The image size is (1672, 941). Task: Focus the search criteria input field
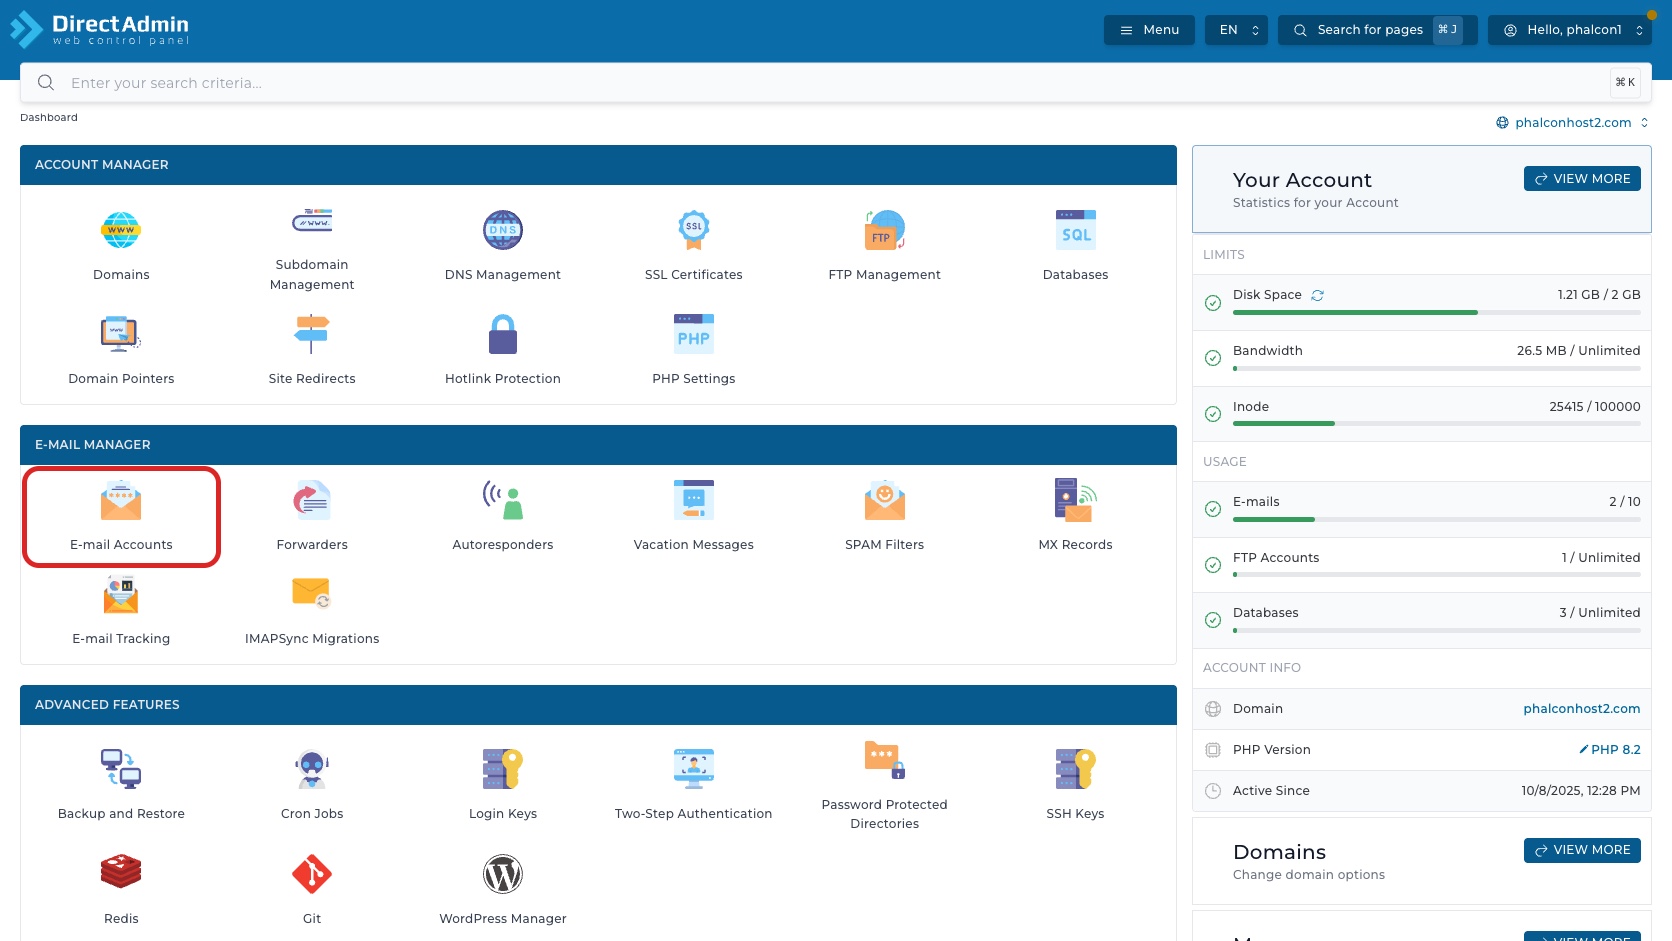pyautogui.click(x=836, y=83)
